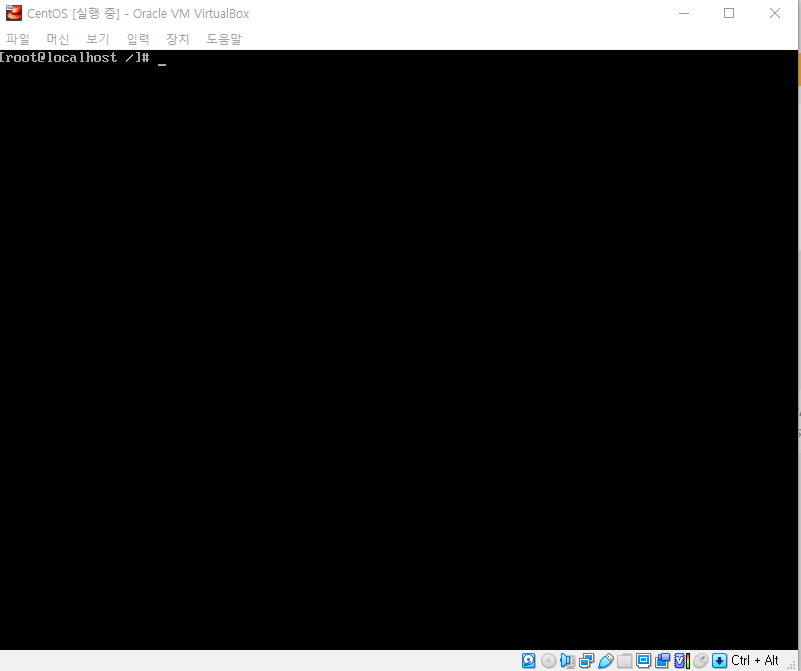Click the optical drive status icon
The image size is (801, 671).
point(548,660)
